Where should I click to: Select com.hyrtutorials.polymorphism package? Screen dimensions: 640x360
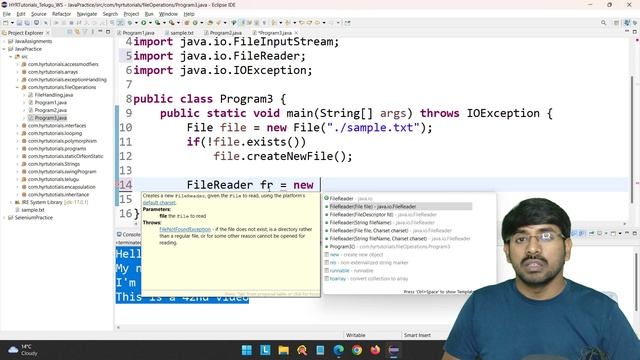(x=62, y=141)
